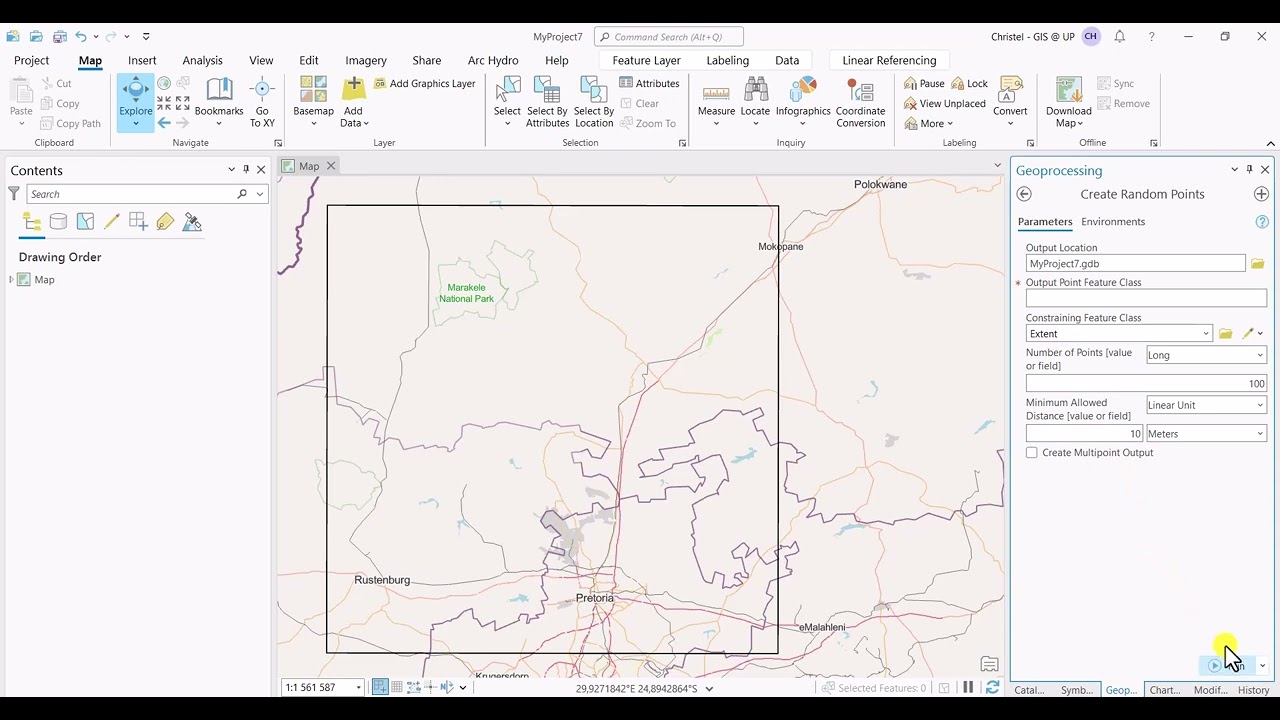The height and width of the screenshot is (720, 1280).
Task: Open the Contents pane options menu arrow
Action: coord(232,170)
